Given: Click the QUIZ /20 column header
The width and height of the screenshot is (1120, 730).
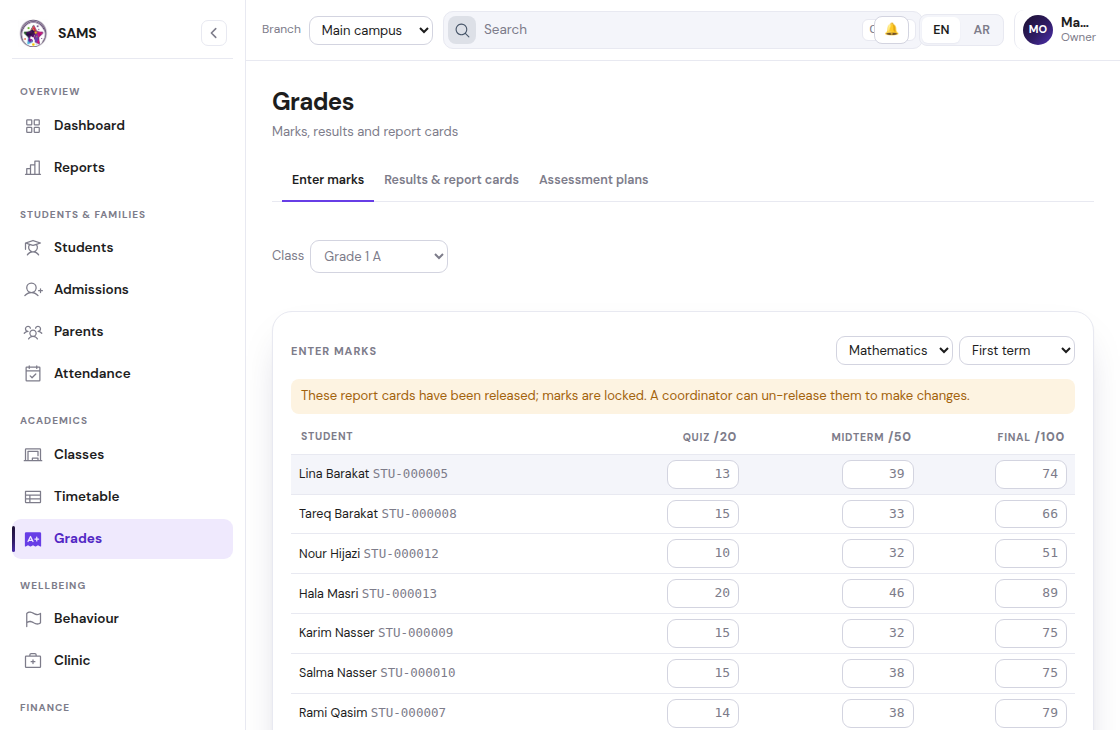Looking at the screenshot, I should tap(709, 437).
